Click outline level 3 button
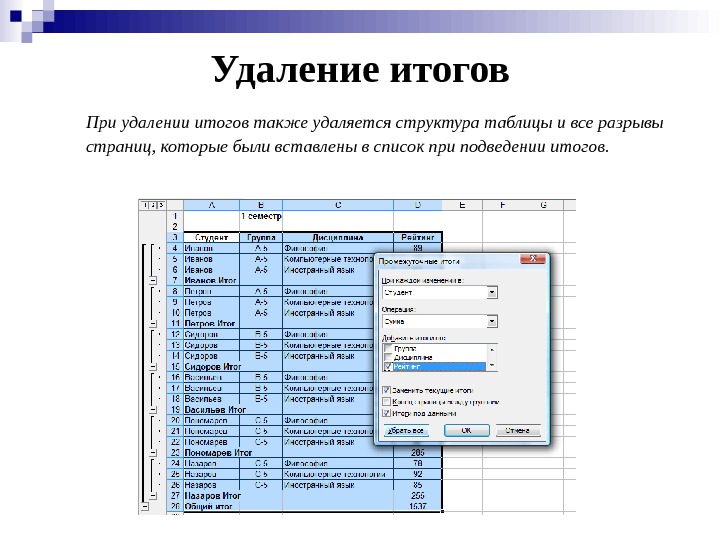The height and width of the screenshot is (540, 720). pyautogui.click(x=161, y=205)
